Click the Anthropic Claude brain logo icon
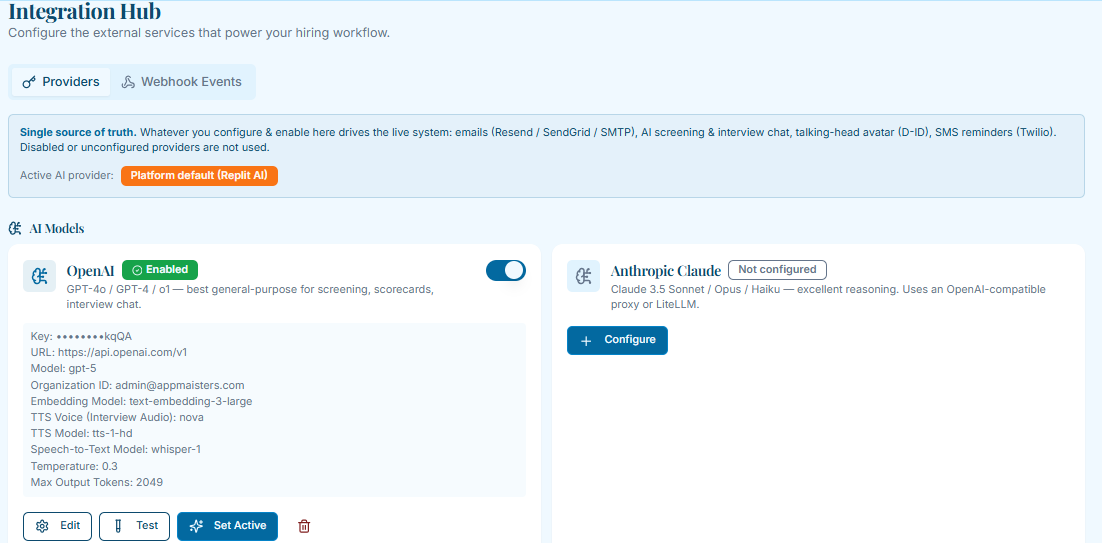This screenshot has height=543, width=1102. click(x=583, y=276)
